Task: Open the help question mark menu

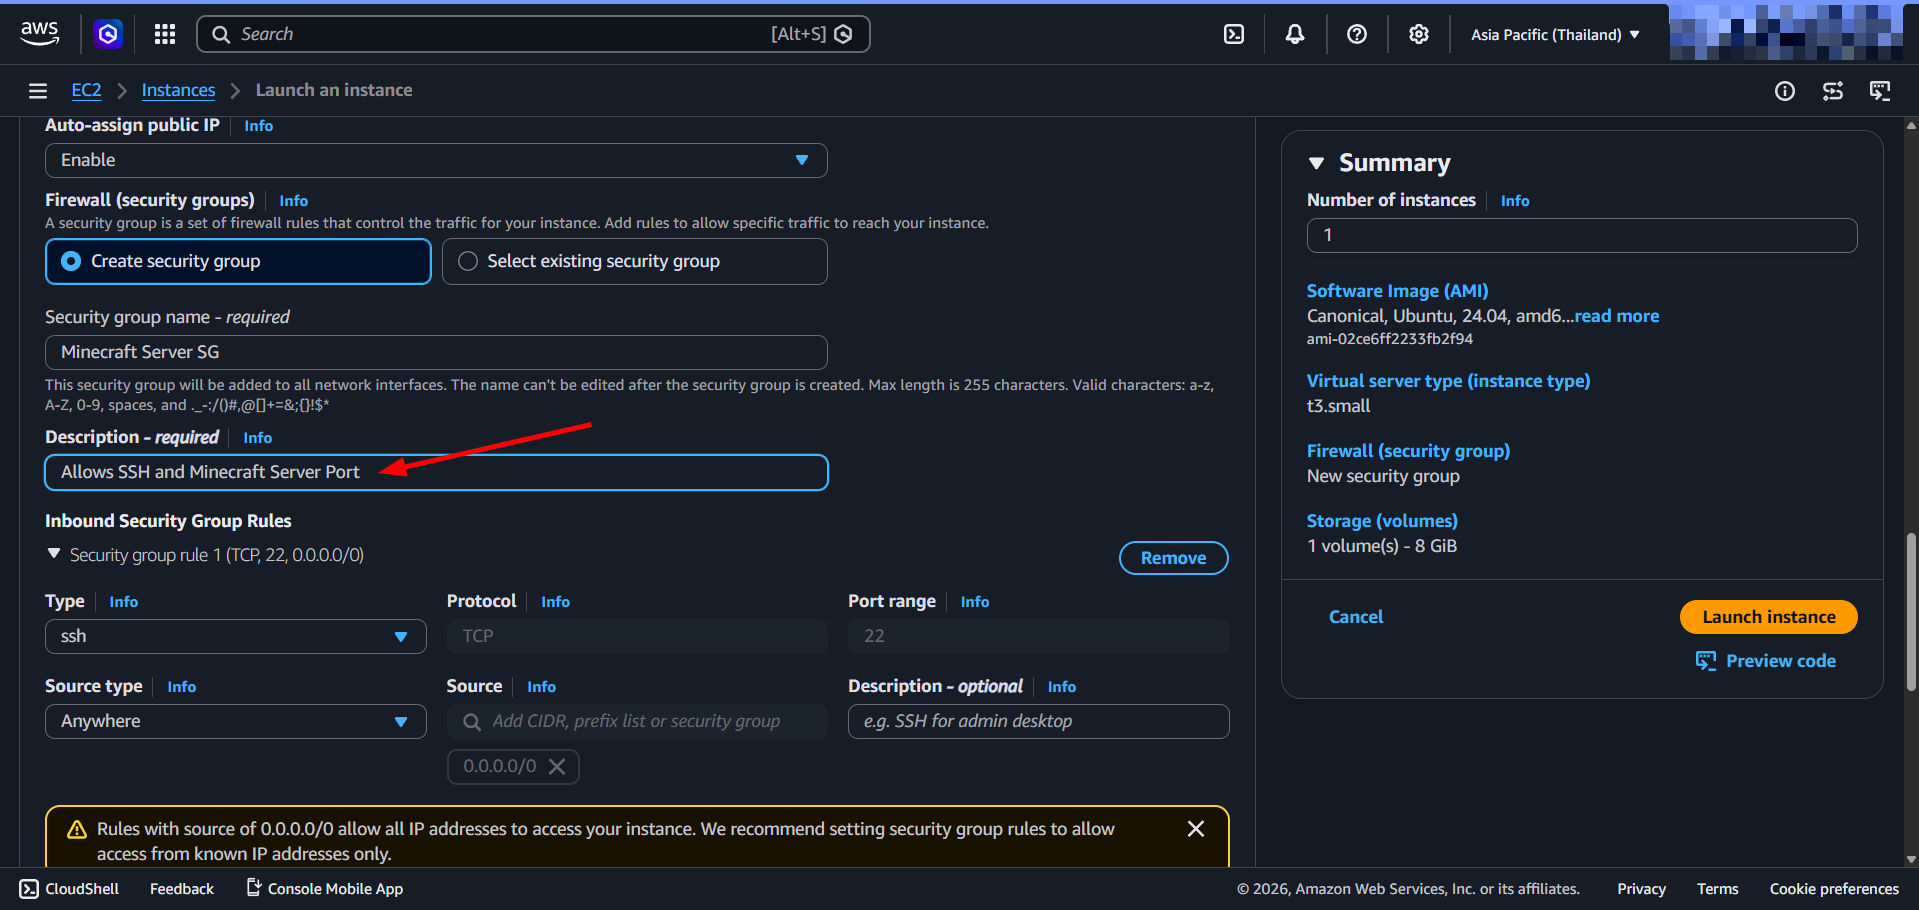Action: (1357, 34)
